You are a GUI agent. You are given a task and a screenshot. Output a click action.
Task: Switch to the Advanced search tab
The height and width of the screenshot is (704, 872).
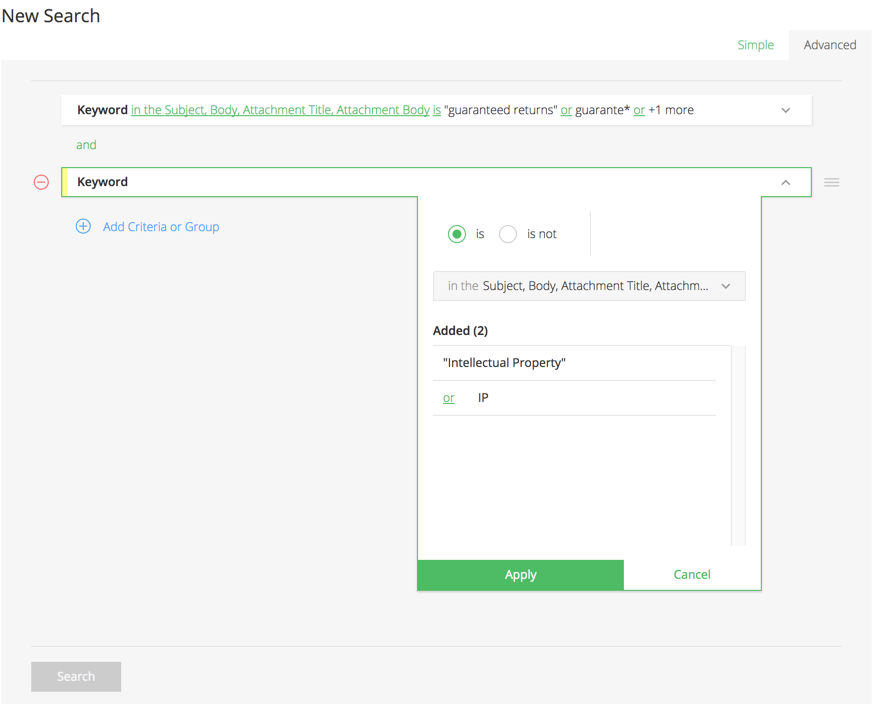click(830, 45)
